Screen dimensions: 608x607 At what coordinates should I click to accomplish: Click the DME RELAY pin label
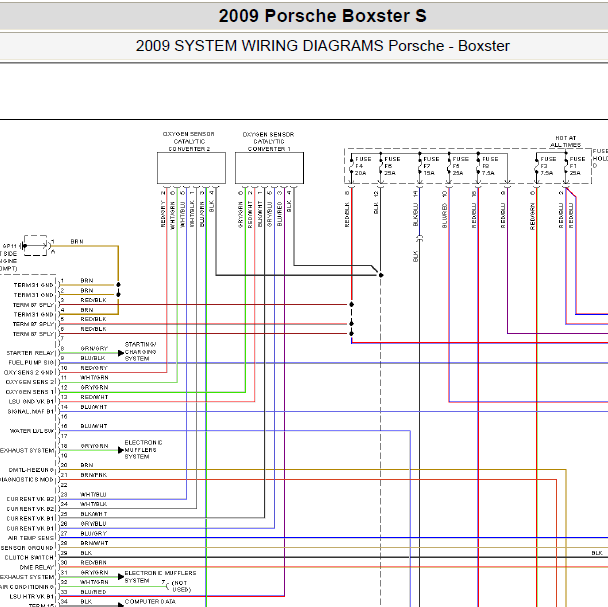point(36,567)
